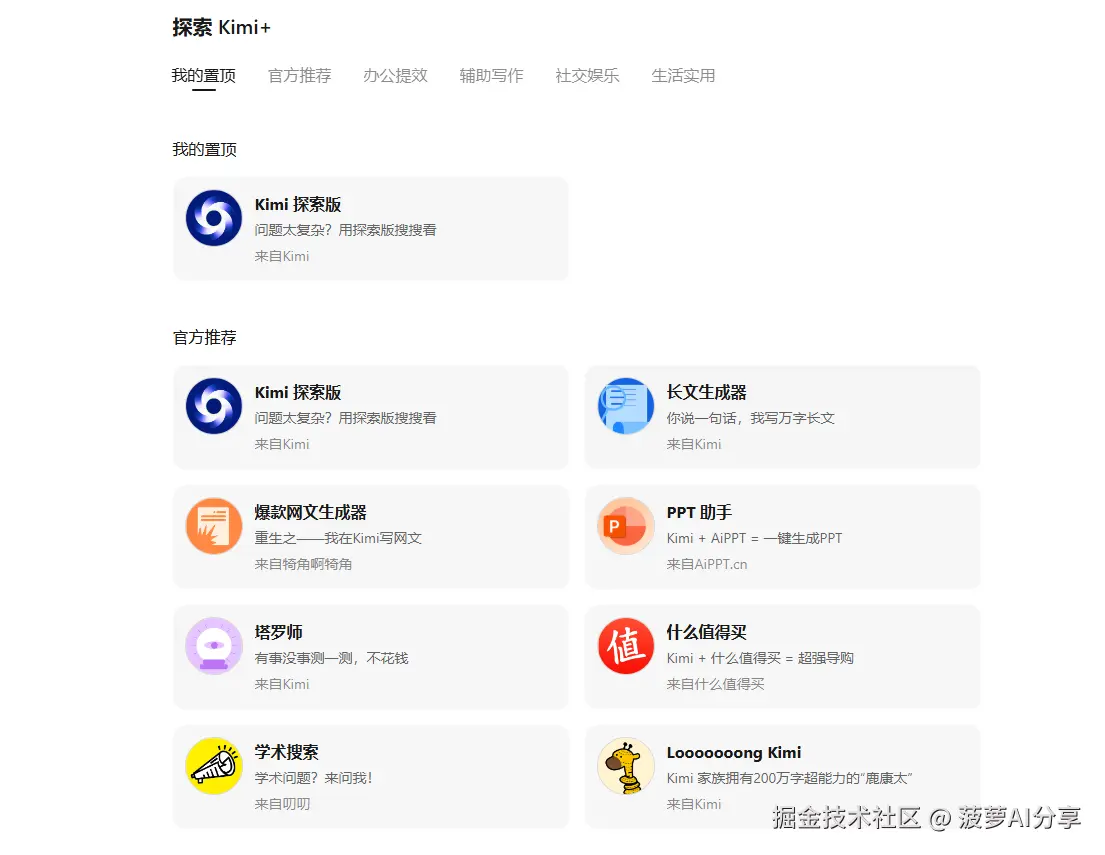
Task: Click the 学术搜索 megaphone icon
Action: 214,765
